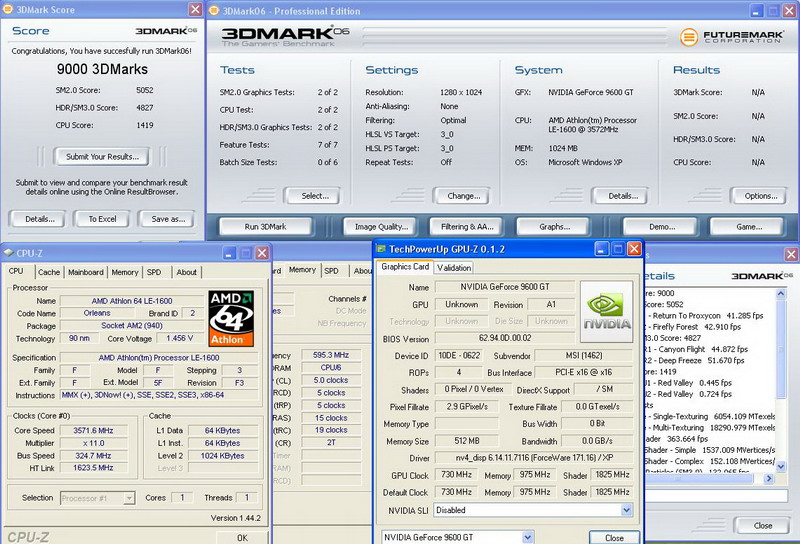Click the Specification AMD Athlon LE-1600 field

point(159,358)
